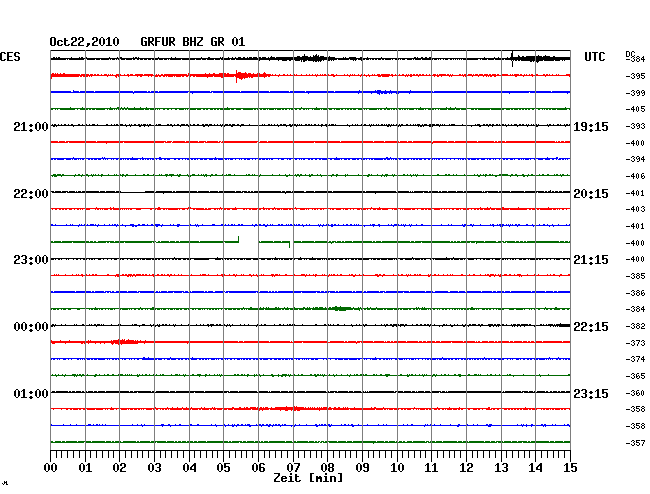
Task: Click the red burst on the -373 trace
Action: [x=126, y=342]
